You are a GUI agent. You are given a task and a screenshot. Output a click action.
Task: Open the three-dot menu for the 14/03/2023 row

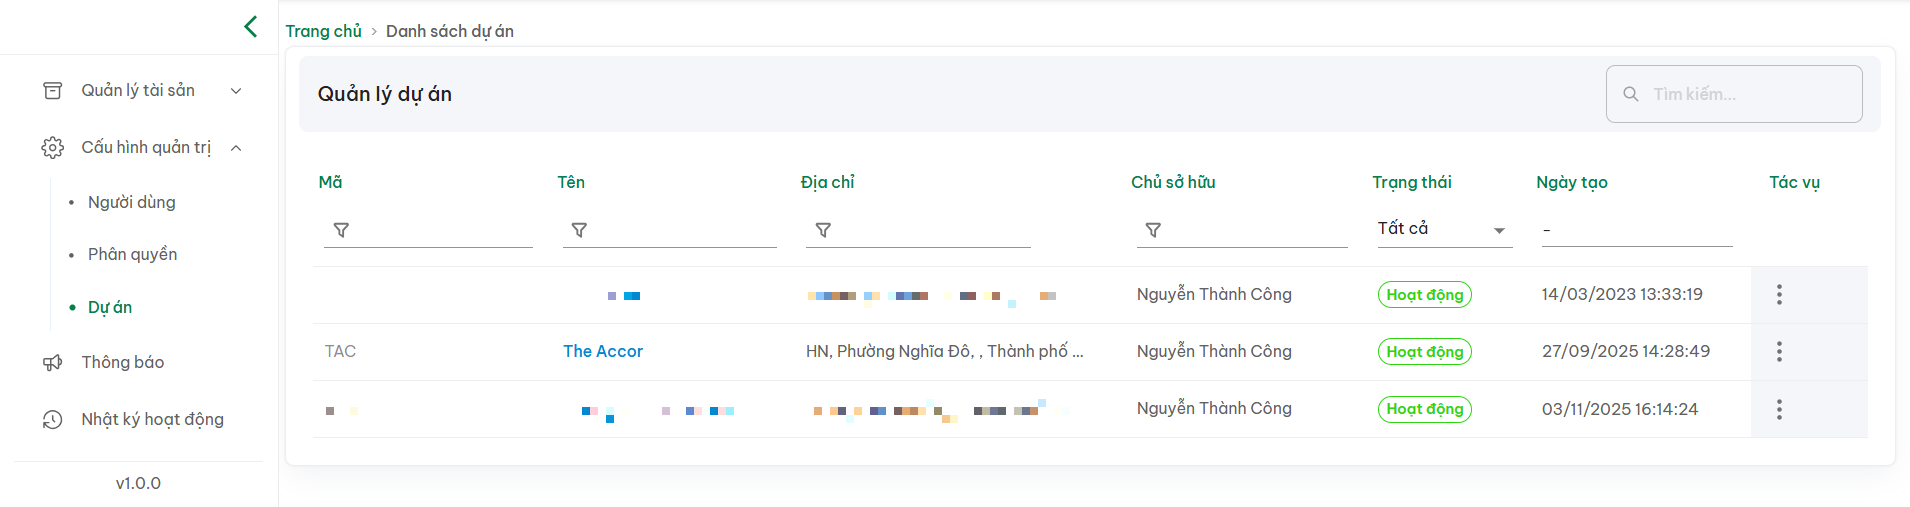pos(1779,294)
